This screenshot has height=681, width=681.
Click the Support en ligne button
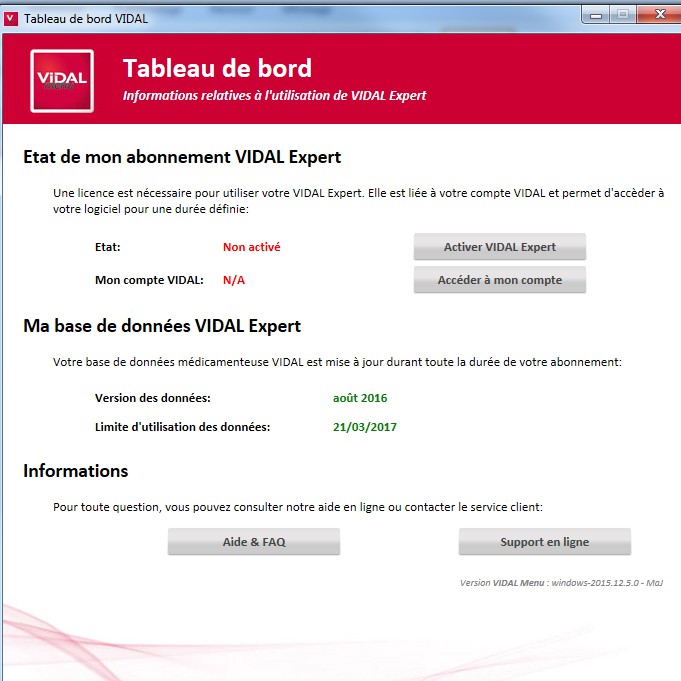click(x=544, y=542)
